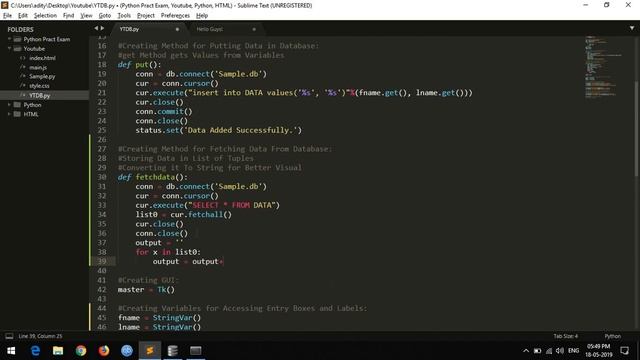
Task: Click the Sublime Text taskbar icon
Action: tap(150, 351)
